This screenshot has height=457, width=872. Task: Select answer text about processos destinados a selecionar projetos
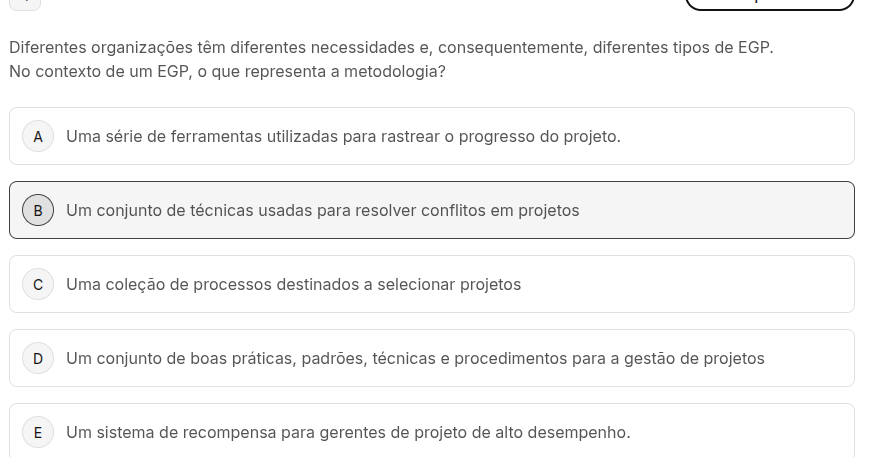pos(294,284)
